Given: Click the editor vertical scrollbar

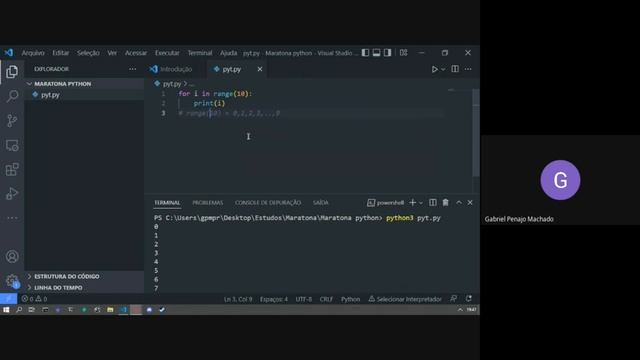Looking at the screenshot, I should 476,133.
